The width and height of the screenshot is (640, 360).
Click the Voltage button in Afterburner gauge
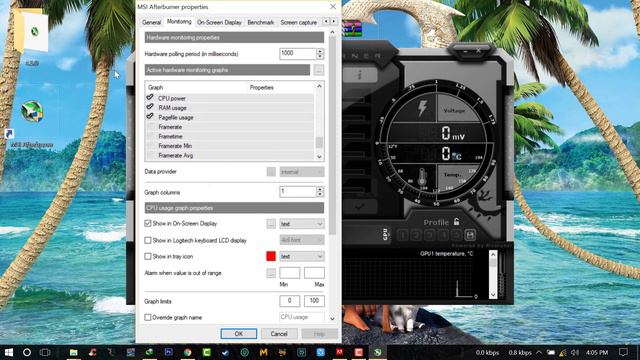[454, 111]
